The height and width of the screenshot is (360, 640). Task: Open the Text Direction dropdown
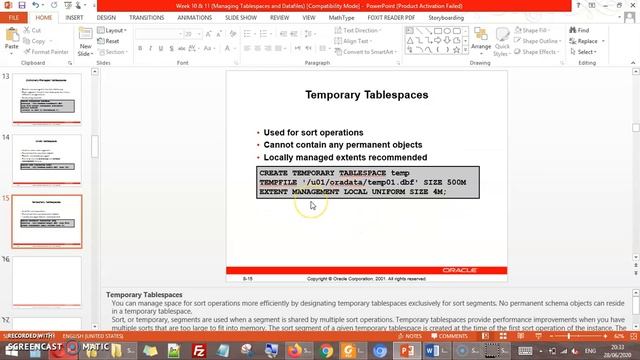click(x=358, y=30)
